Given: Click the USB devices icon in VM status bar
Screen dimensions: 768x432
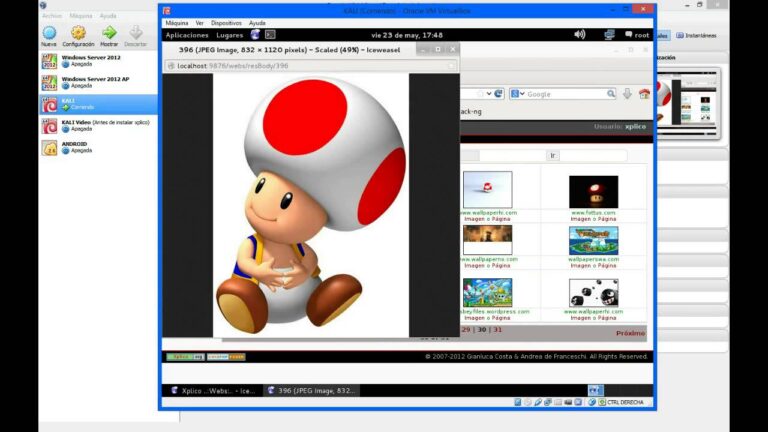Looking at the screenshot, I should pos(538,402).
